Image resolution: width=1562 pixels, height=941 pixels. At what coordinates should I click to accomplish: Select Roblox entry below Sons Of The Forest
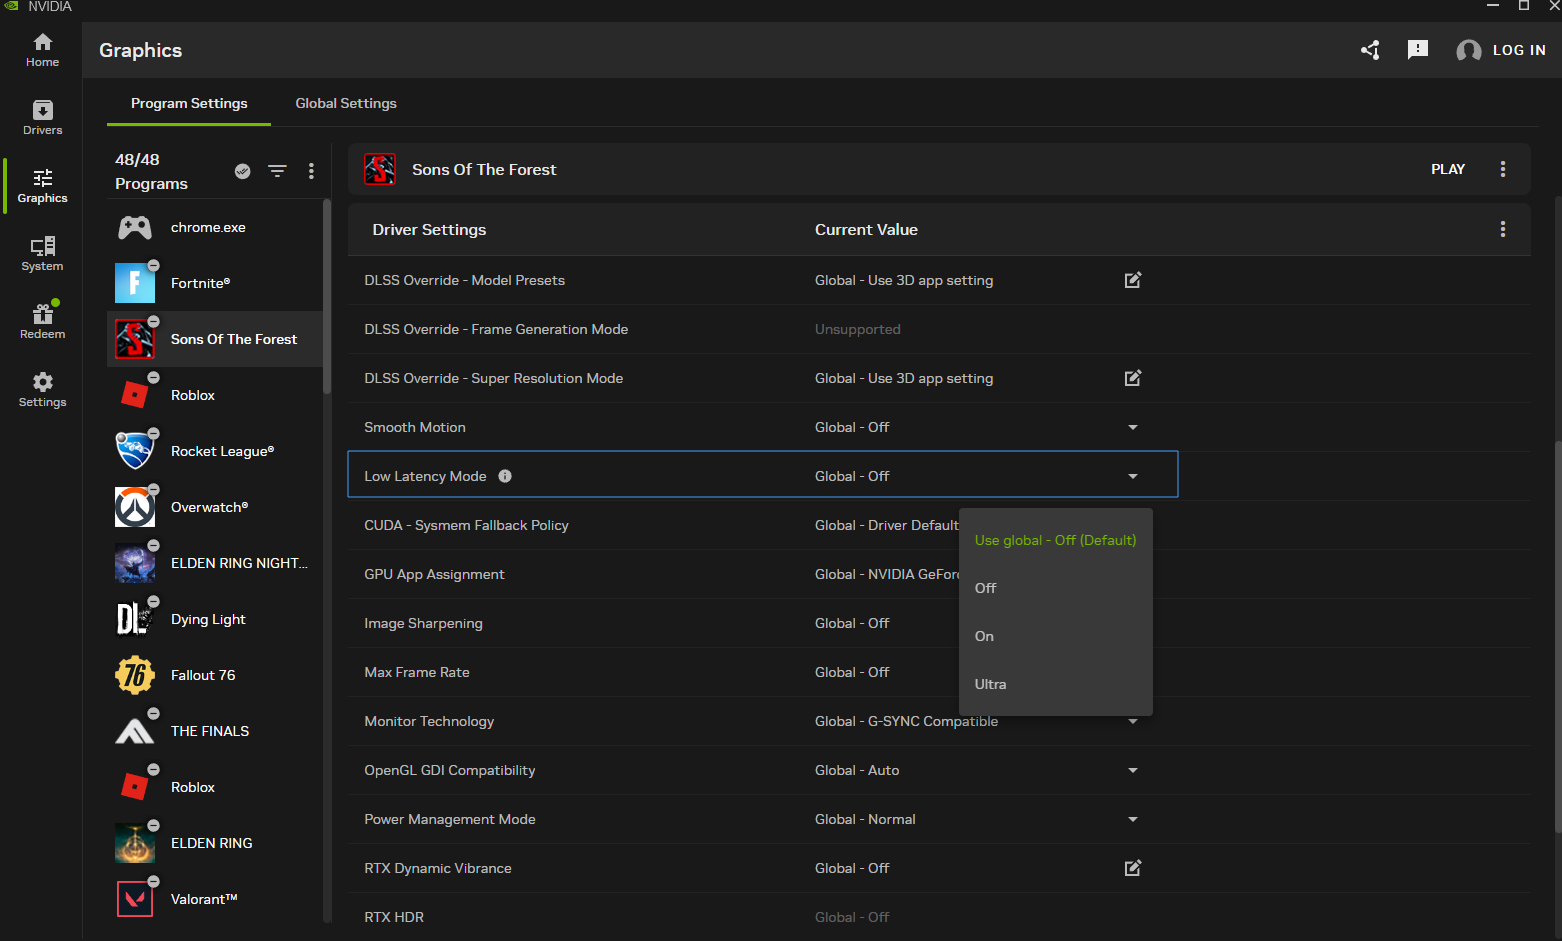(215, 395)
